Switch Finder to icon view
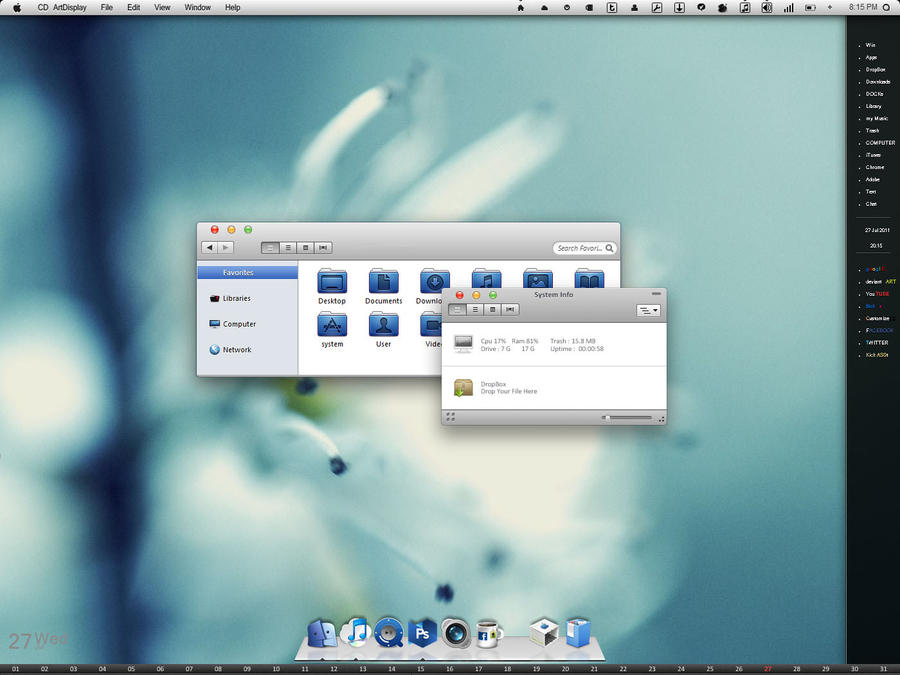Viewport: 900px width, 675px height. click(270, 247)
